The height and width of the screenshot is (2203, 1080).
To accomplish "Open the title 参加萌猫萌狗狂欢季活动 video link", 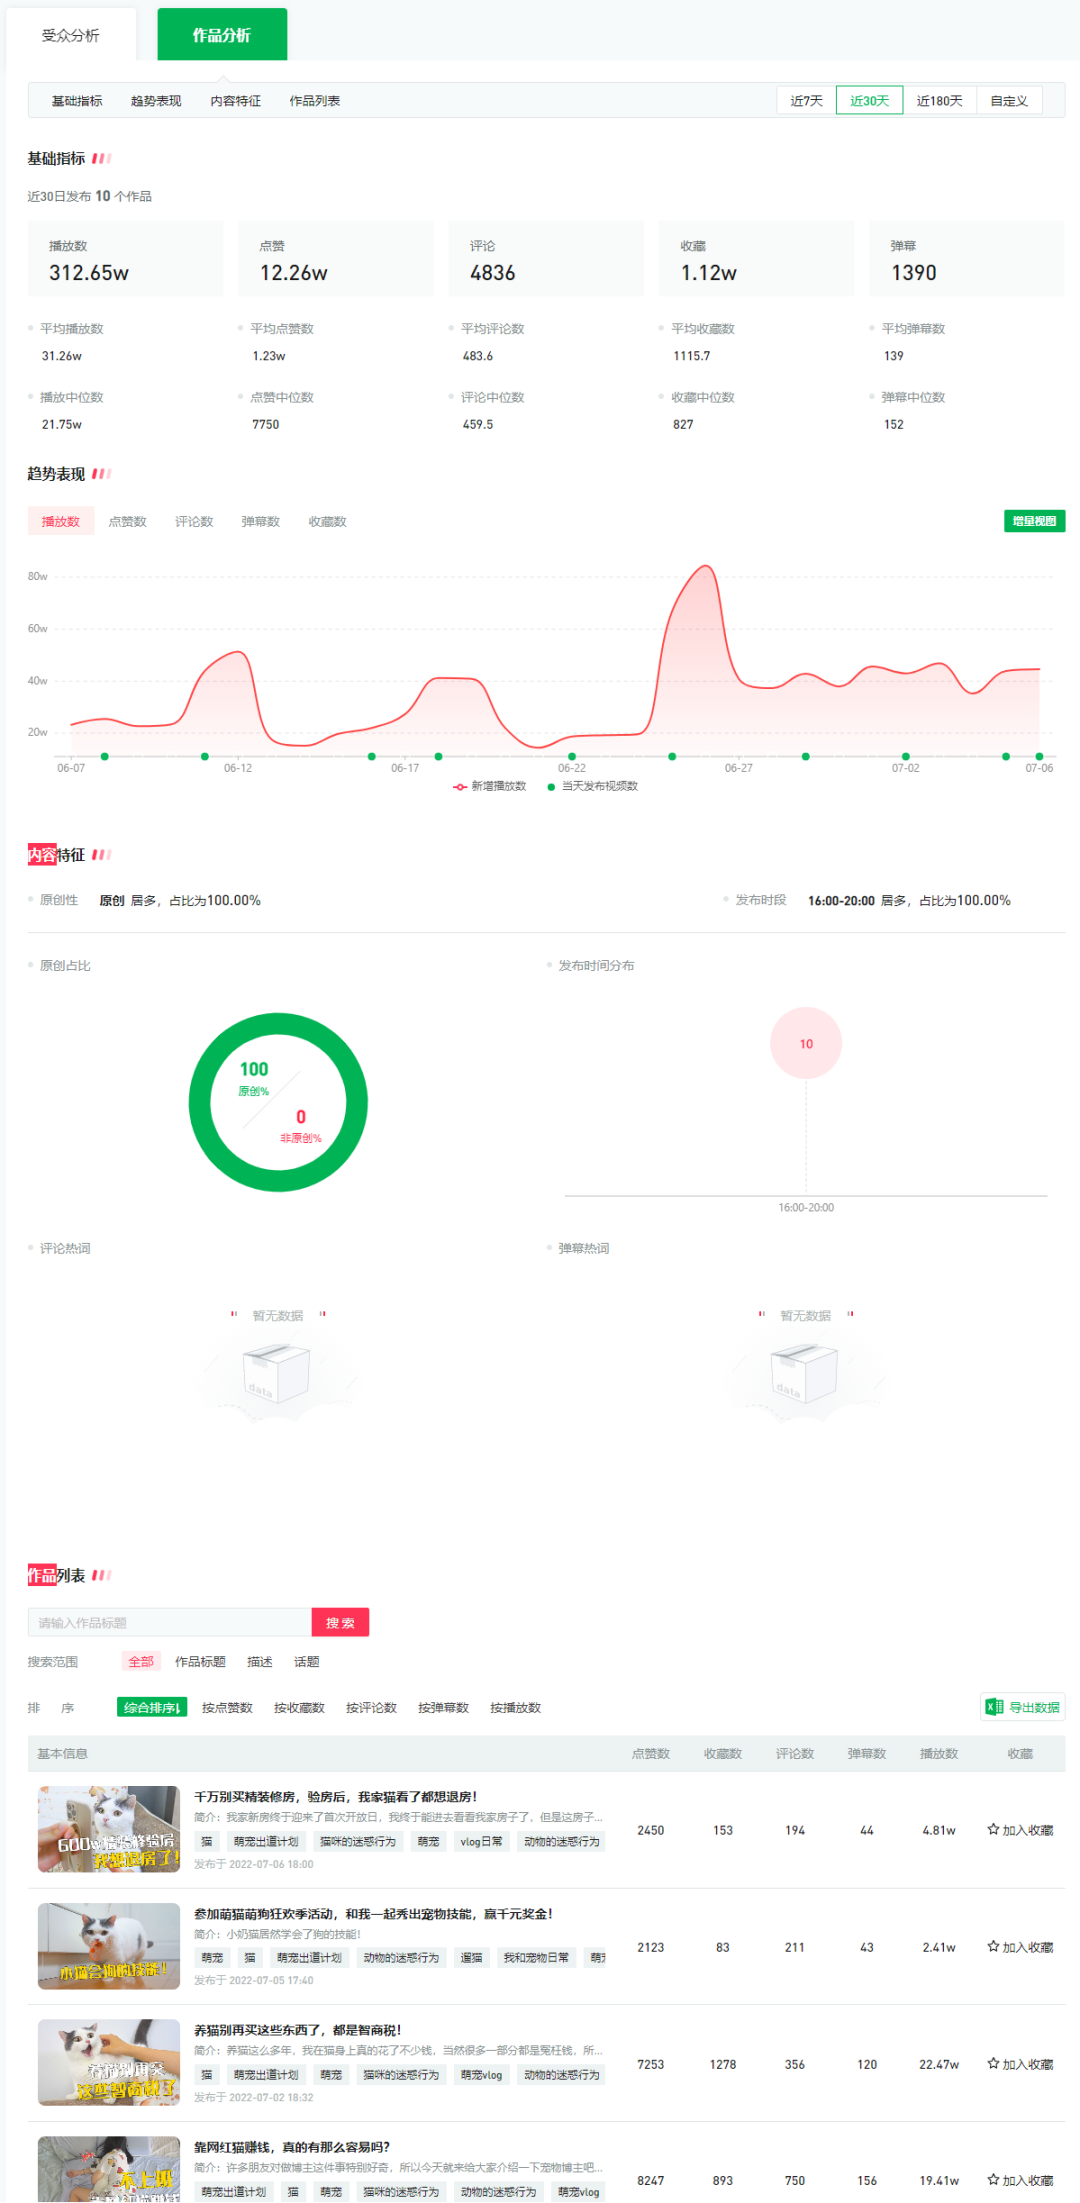I will 374,1913.
